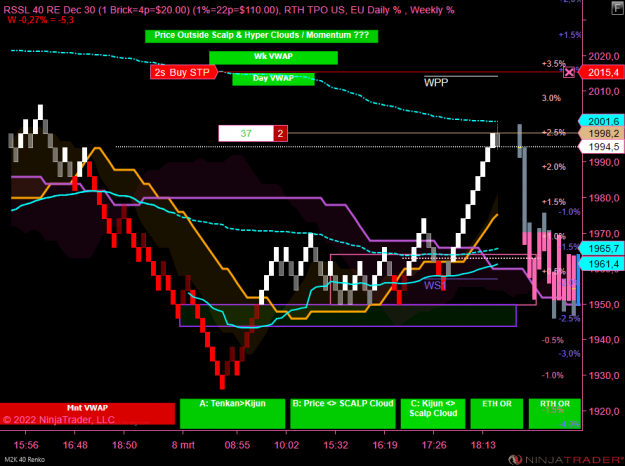Click the 1920,0 price axis label
625x466 pixels.
(x=604, y=411)
